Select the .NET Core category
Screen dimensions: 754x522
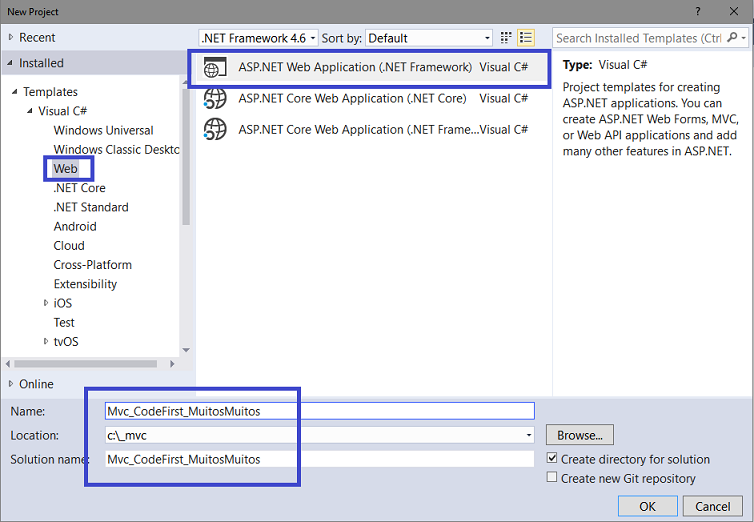point(79,188)
